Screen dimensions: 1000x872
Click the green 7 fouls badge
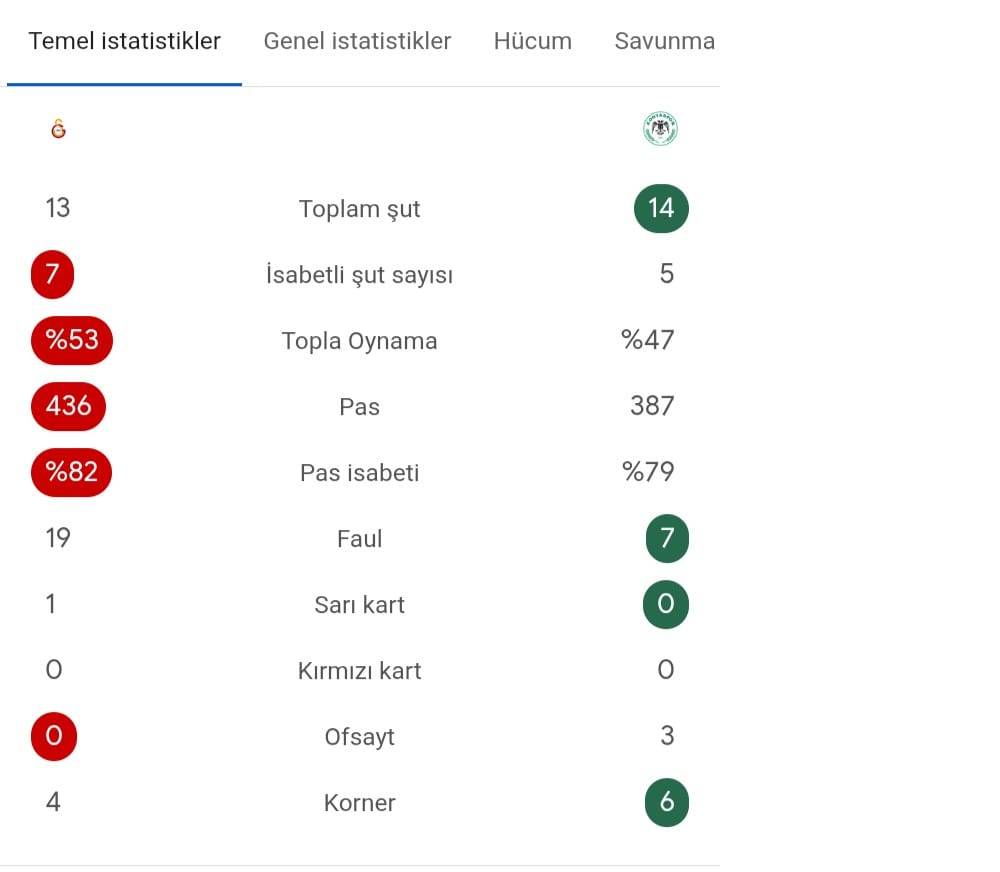pos(667,539)
